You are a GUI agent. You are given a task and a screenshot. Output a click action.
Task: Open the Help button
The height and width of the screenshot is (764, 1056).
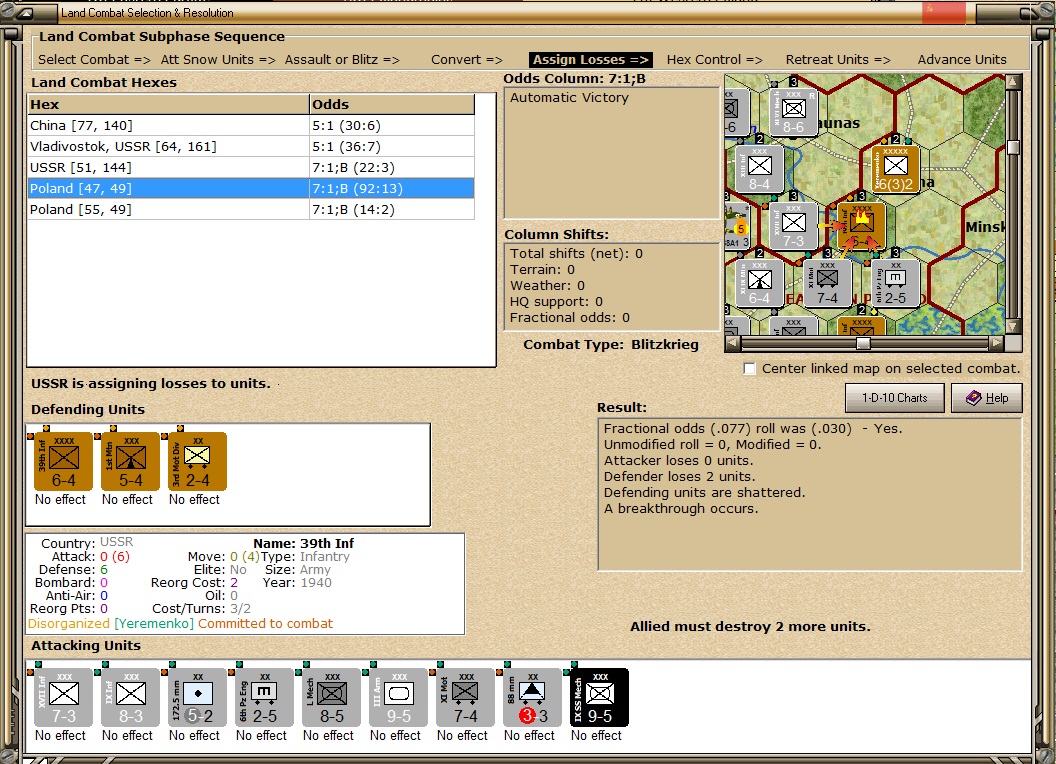(x=987, y=397)
